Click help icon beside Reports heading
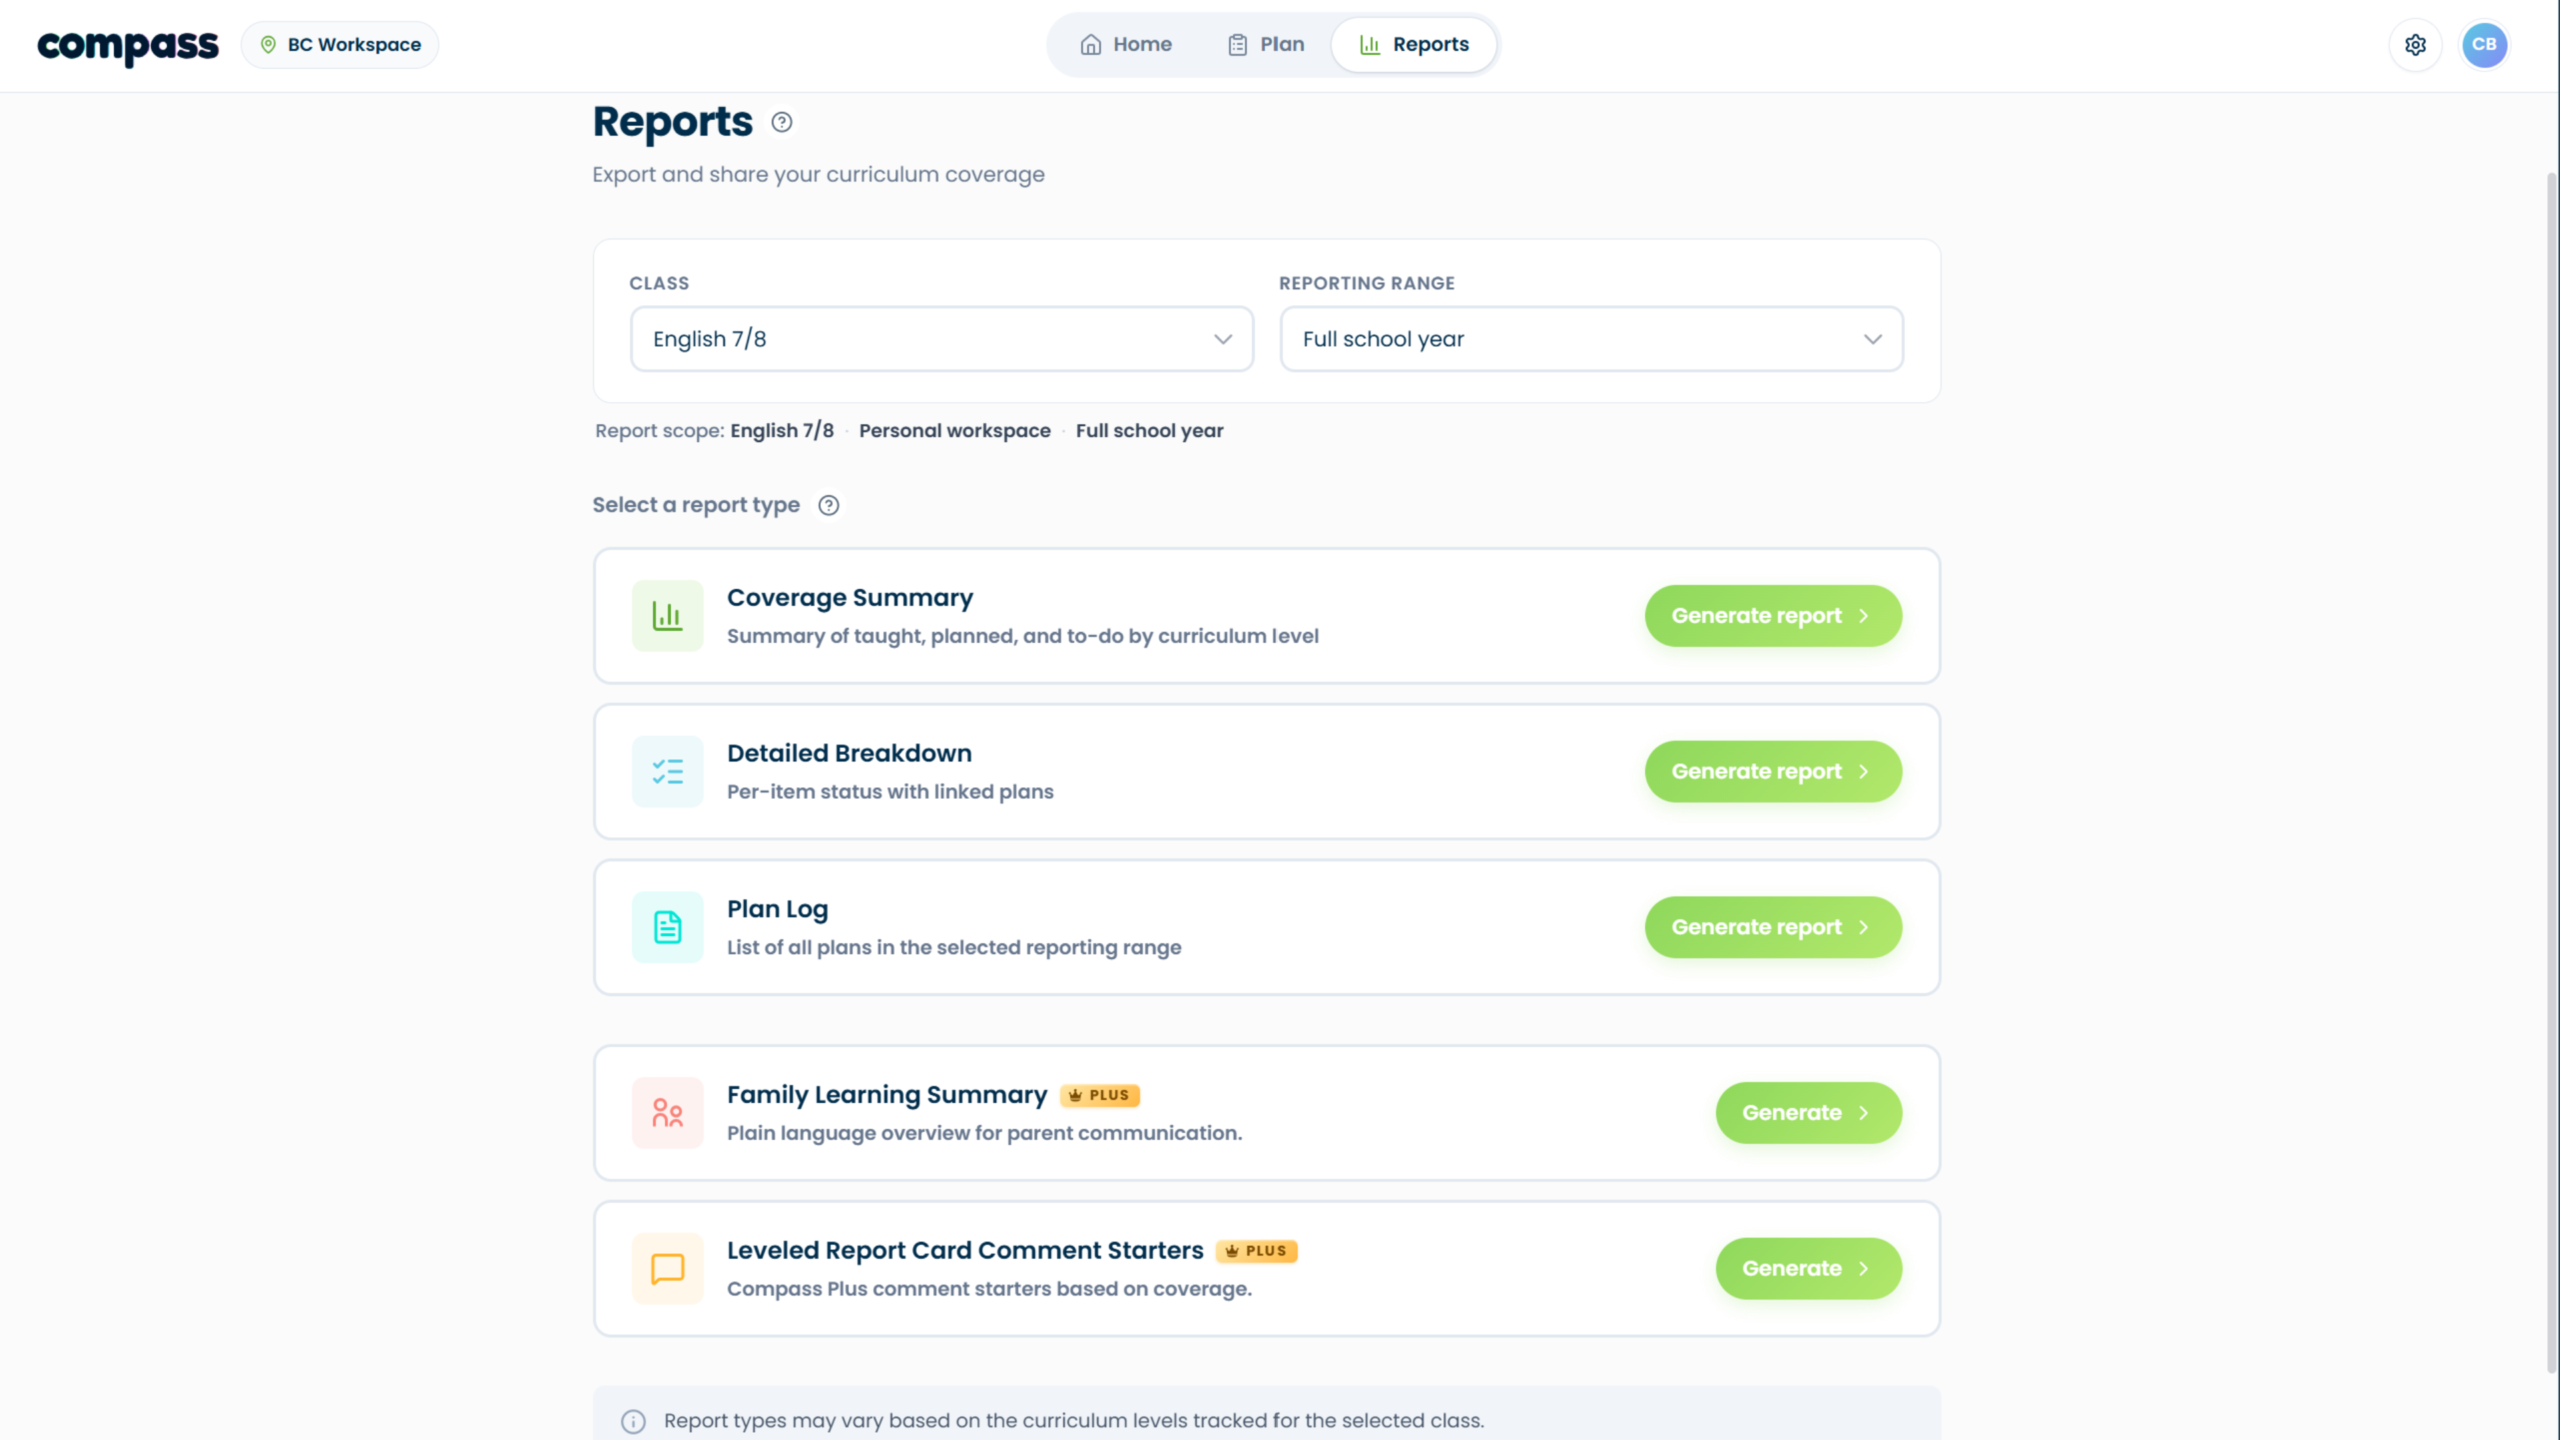The height and width of the screenshot is (1440, 2560). 782,122
